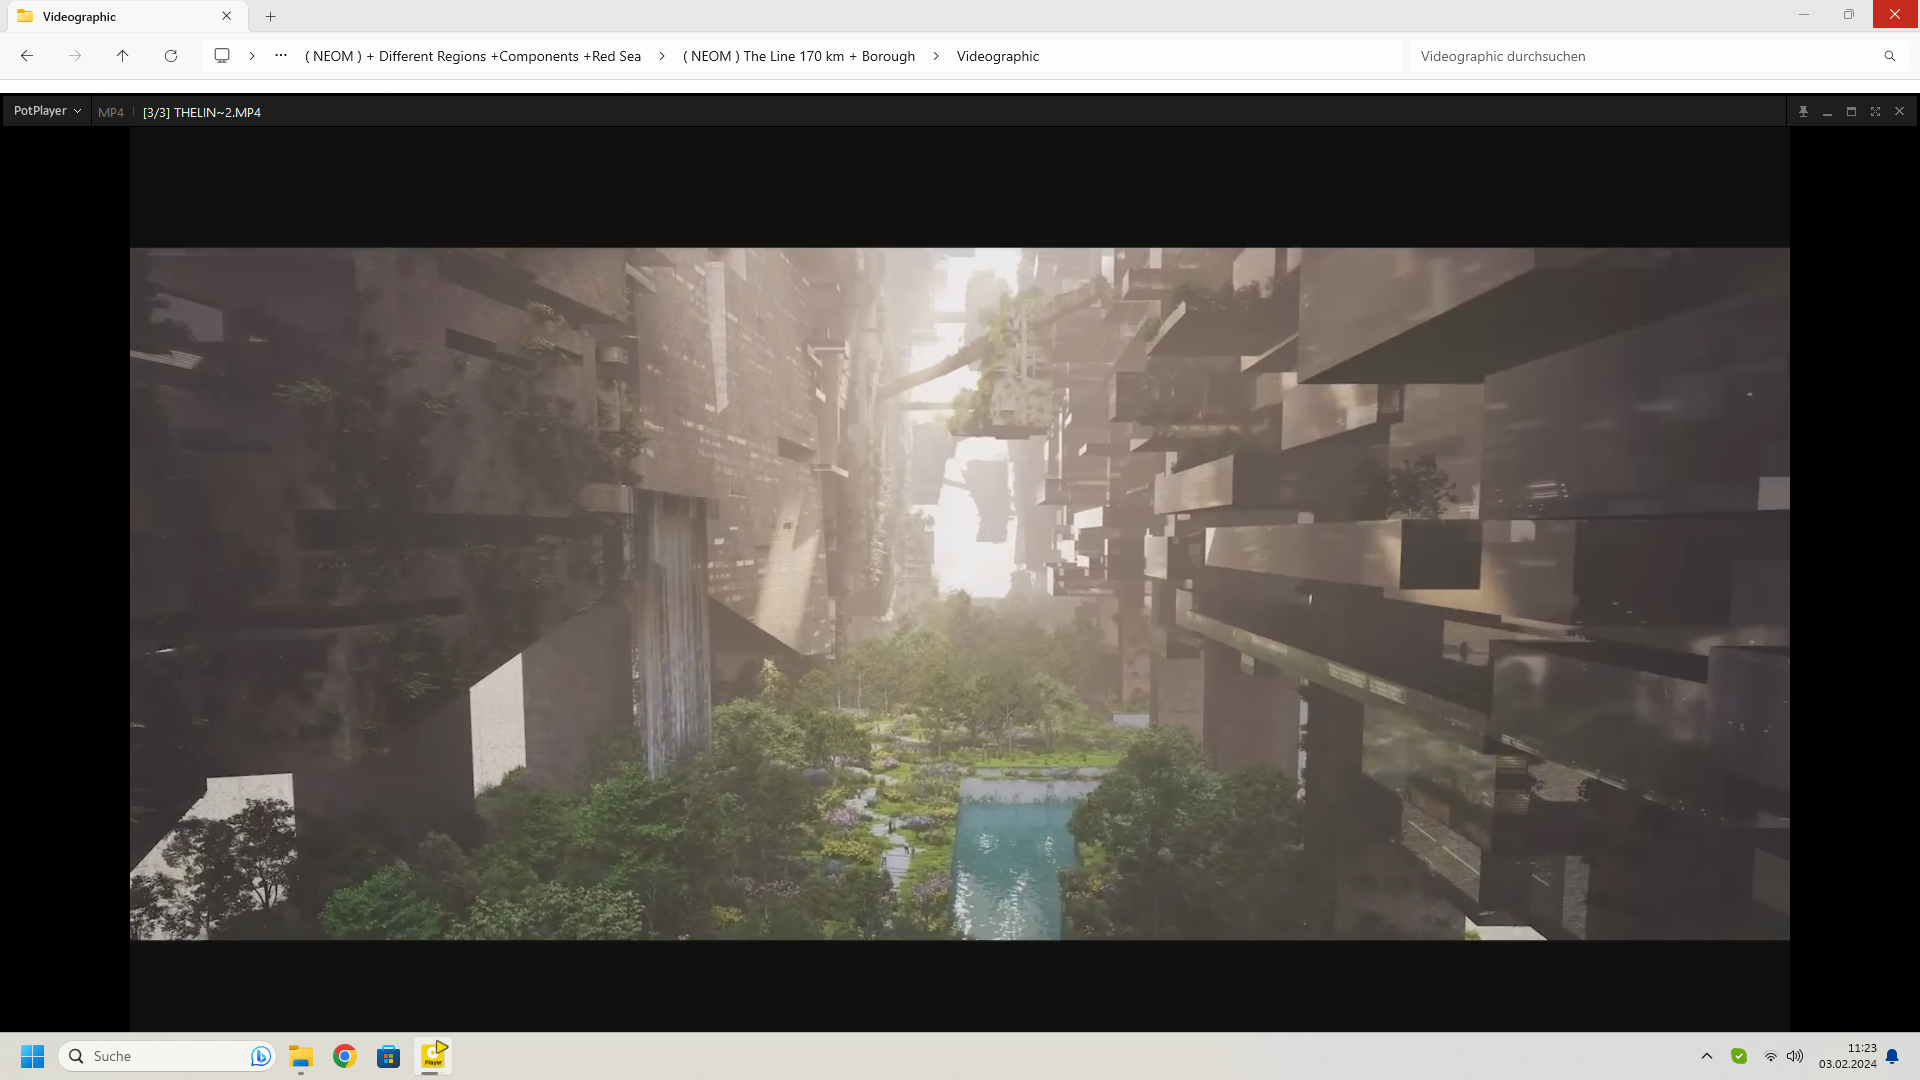This screenshot has width=1920, height=1080.
Task: Click the search magnifier in Explorer
Action: click(x=1890, y=56)
